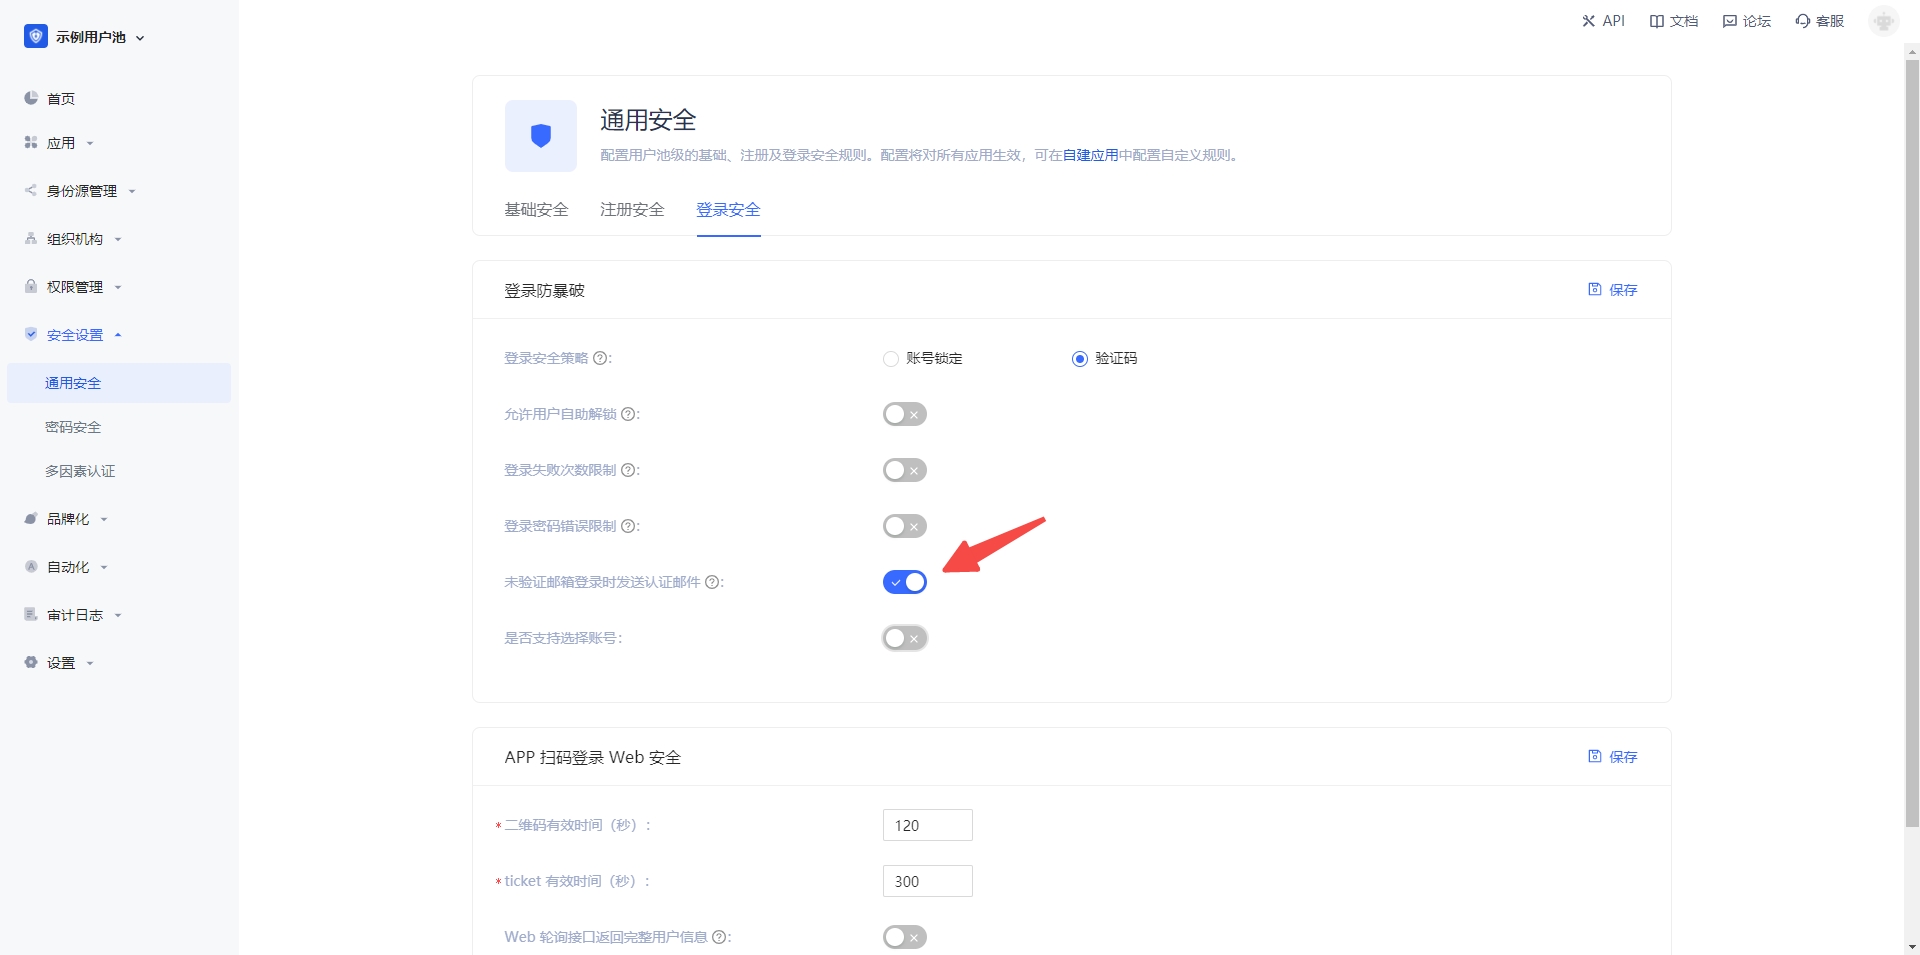Click the 二维码有效时间 input field
1920x955 pixels.
tap(927, 825)
